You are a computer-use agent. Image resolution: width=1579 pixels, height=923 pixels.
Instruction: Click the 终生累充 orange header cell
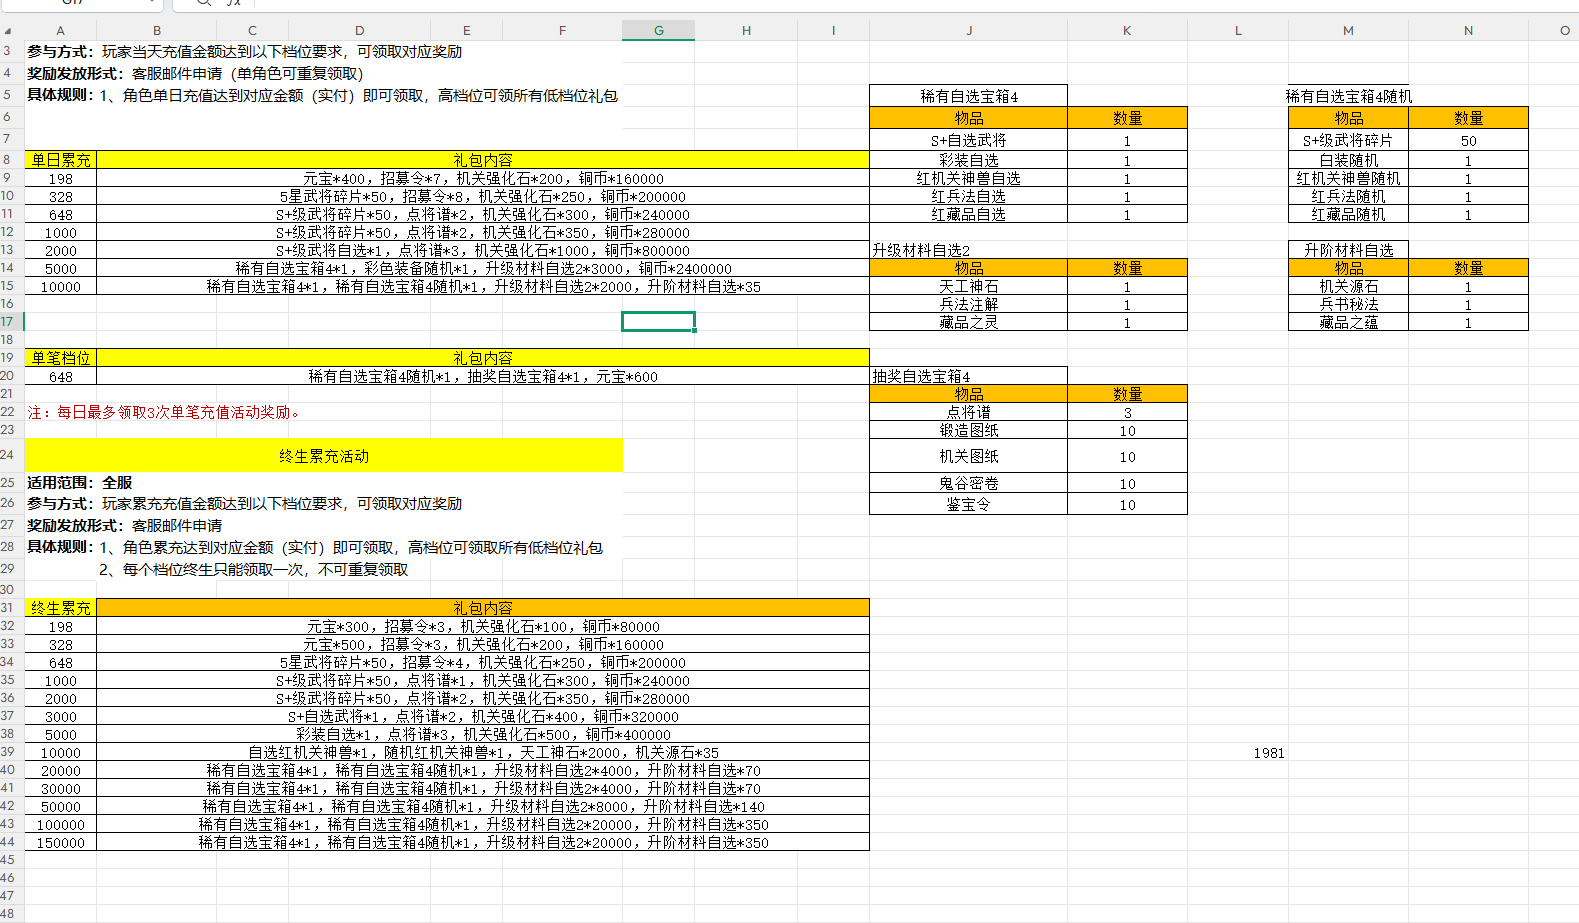coord(60,608)
